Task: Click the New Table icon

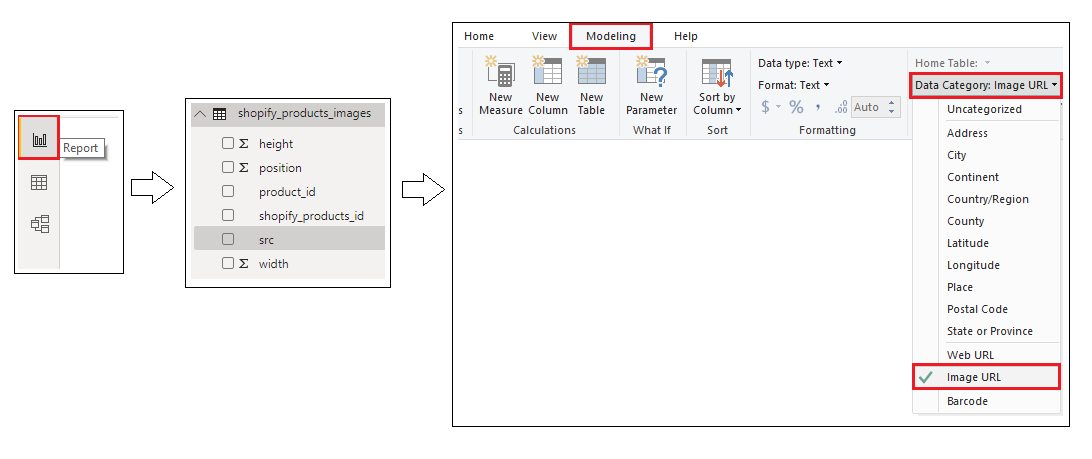Action: [591, 87]
